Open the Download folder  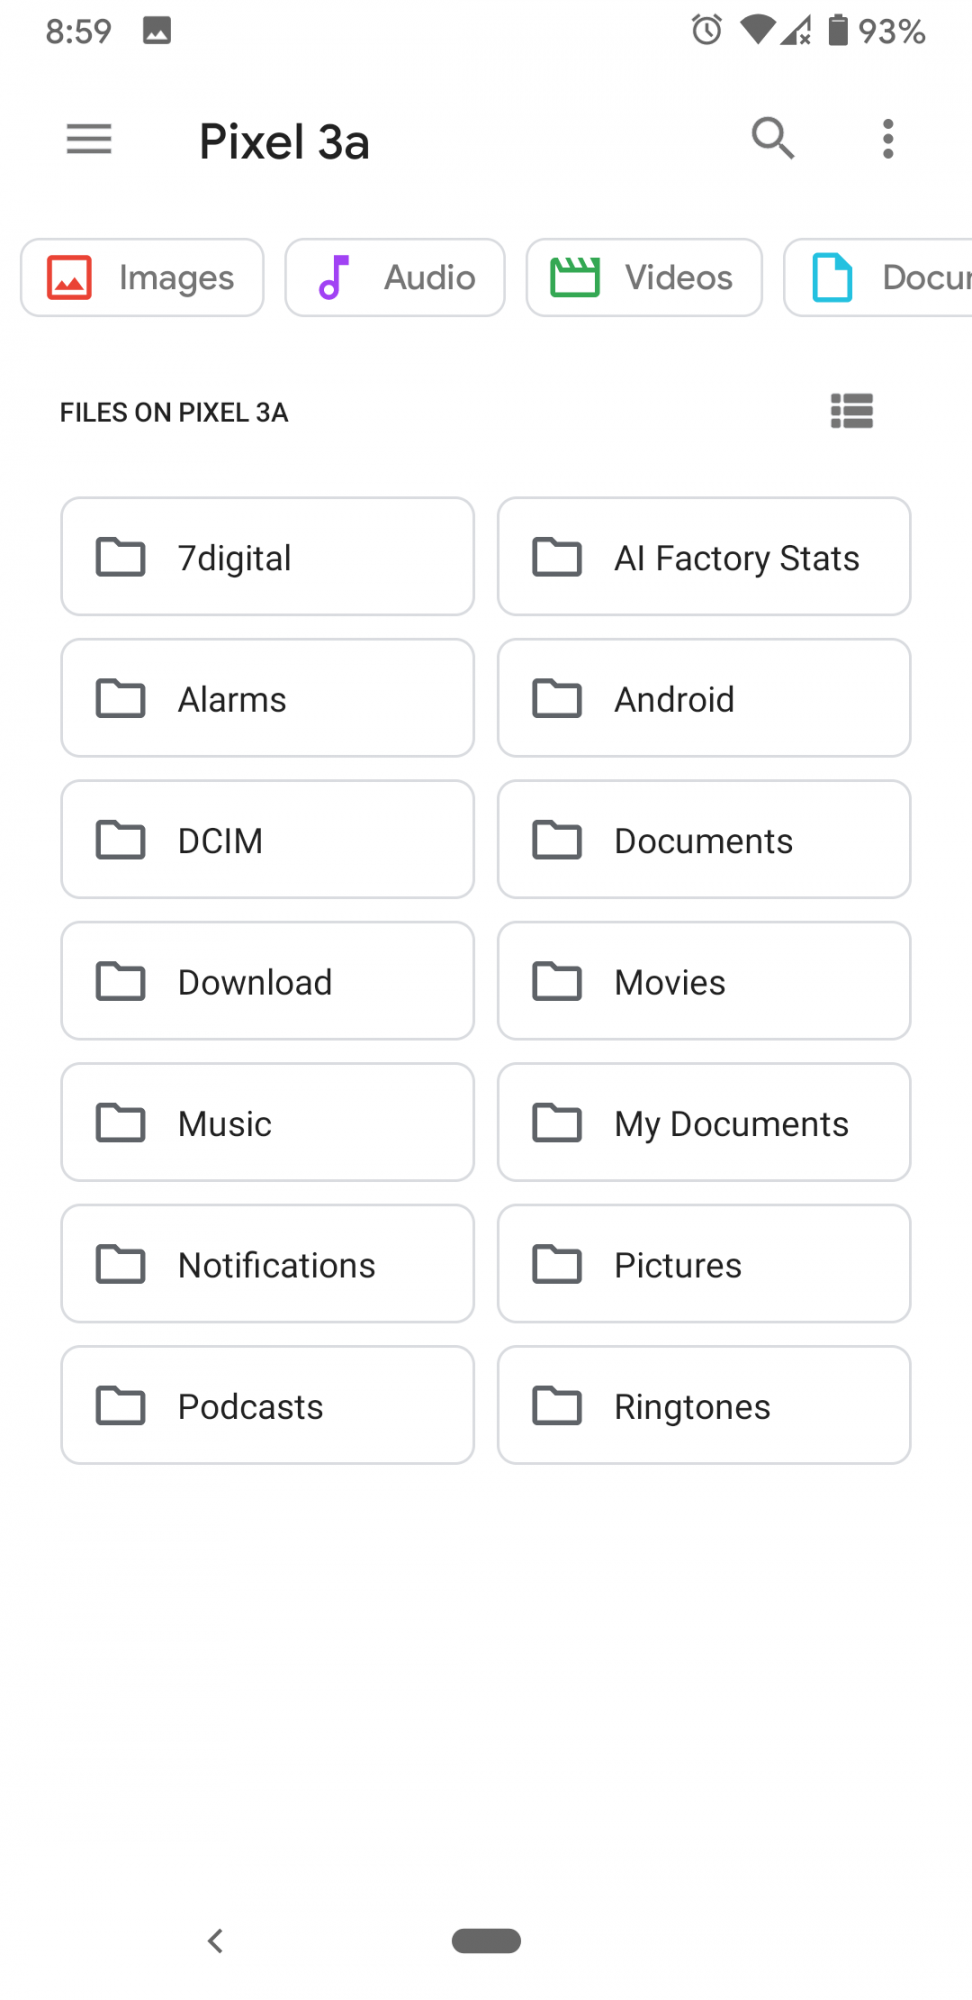[267, 982]
